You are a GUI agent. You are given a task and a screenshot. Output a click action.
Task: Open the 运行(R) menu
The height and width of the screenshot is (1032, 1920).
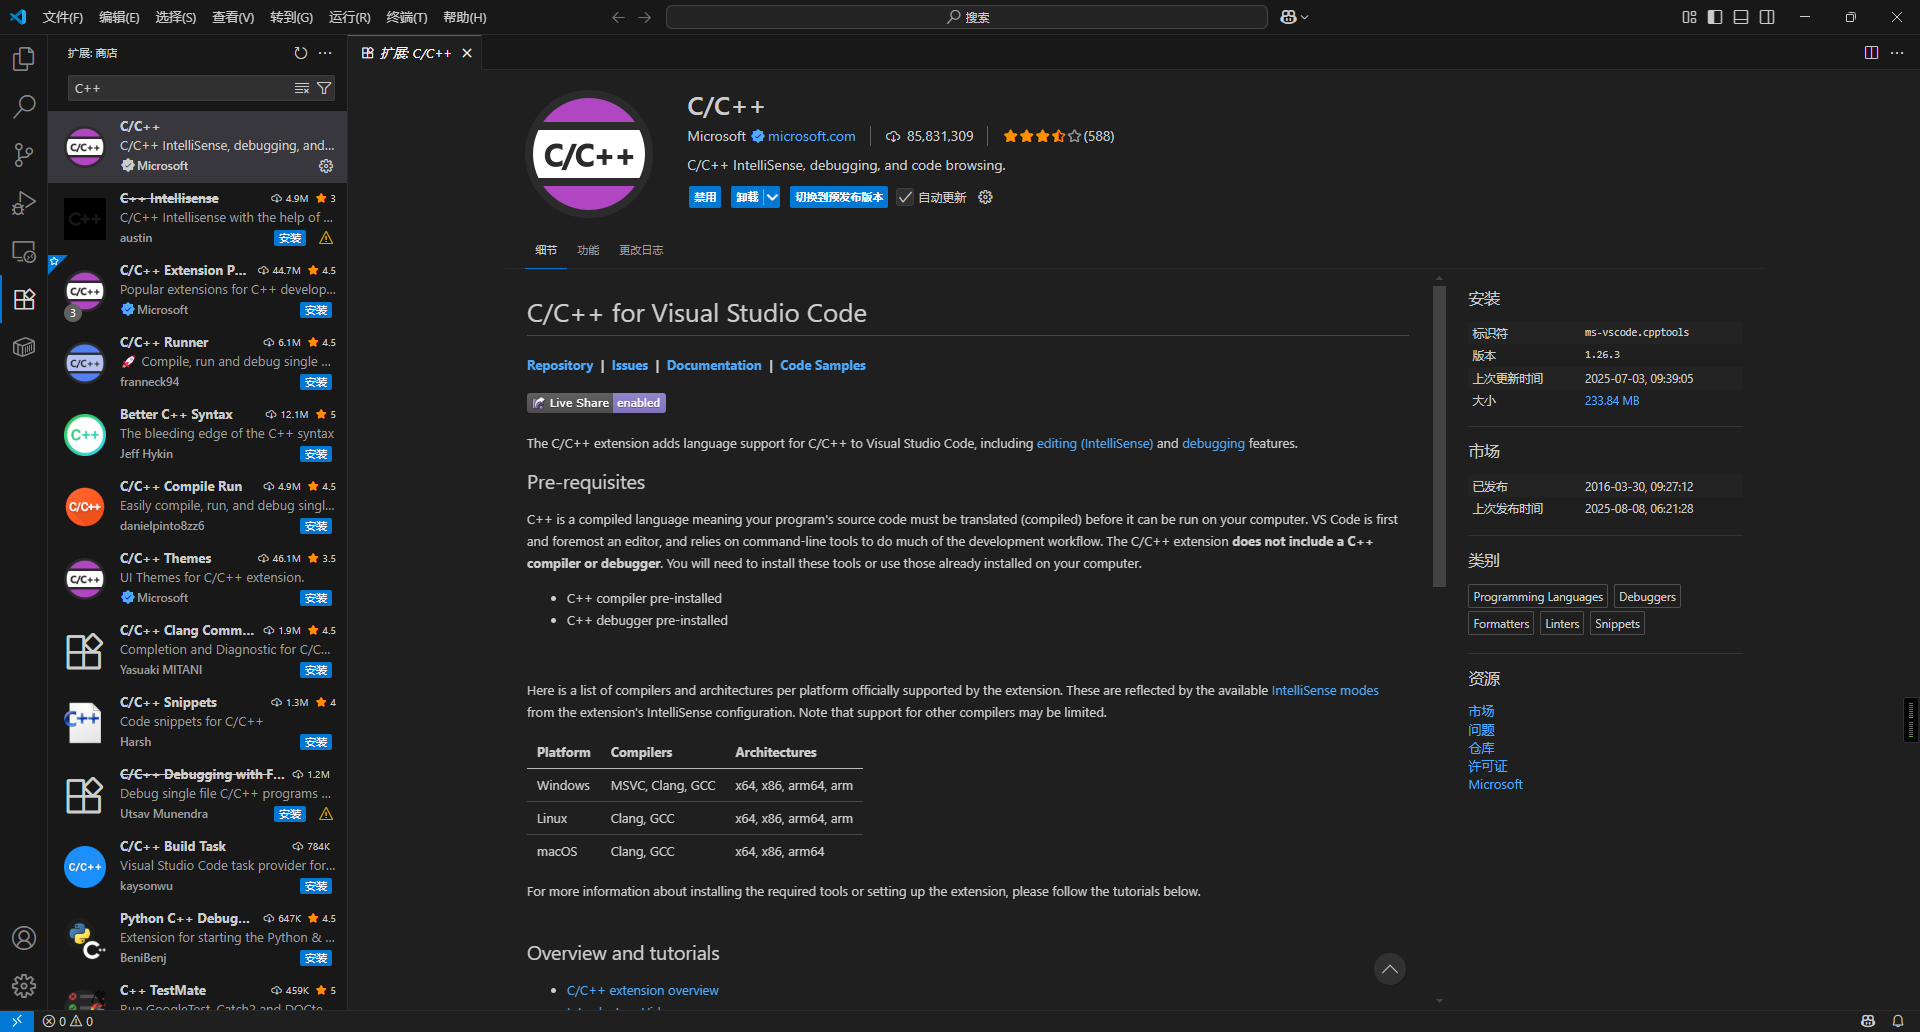[348, 17]
